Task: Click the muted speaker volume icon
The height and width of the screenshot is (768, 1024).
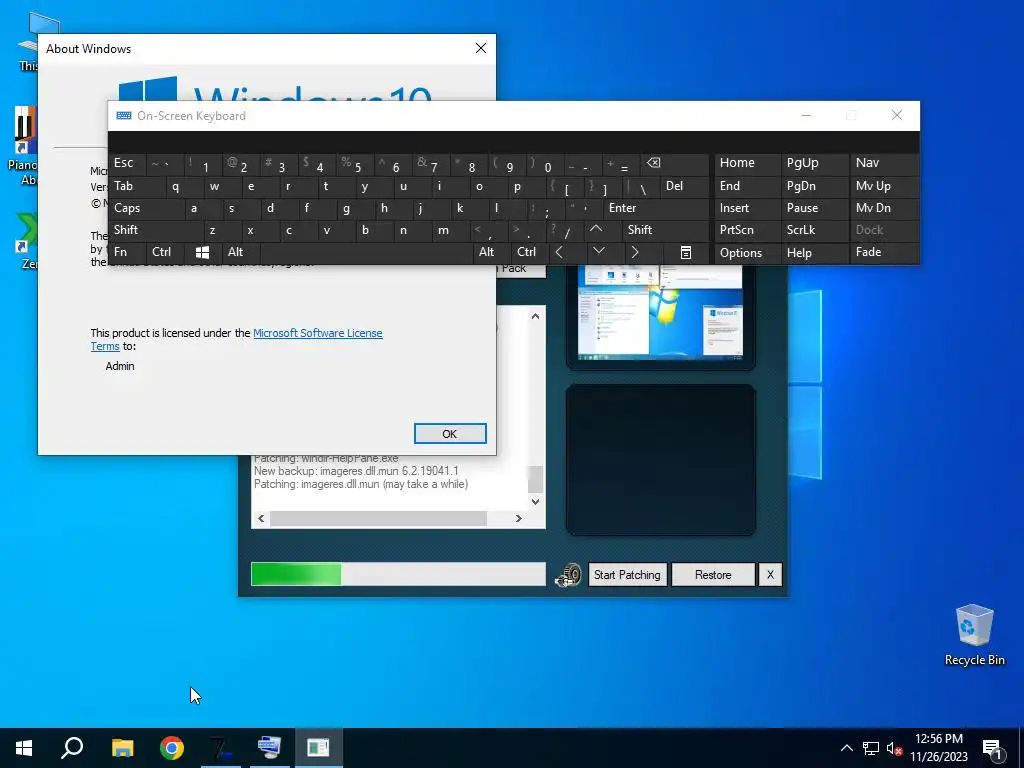Action: (x=894, y=748)
